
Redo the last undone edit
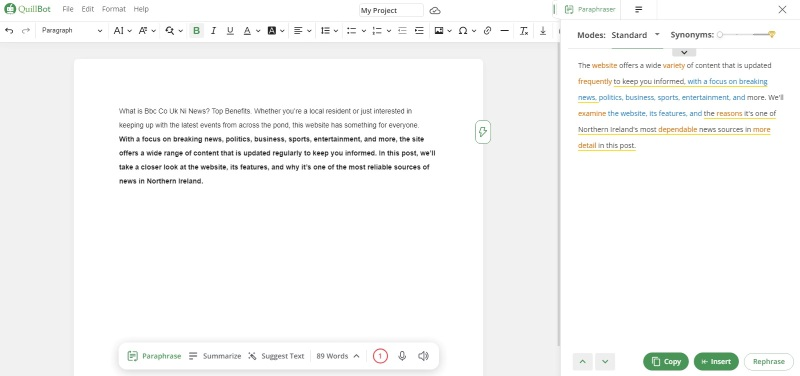[x=26, y=31]
